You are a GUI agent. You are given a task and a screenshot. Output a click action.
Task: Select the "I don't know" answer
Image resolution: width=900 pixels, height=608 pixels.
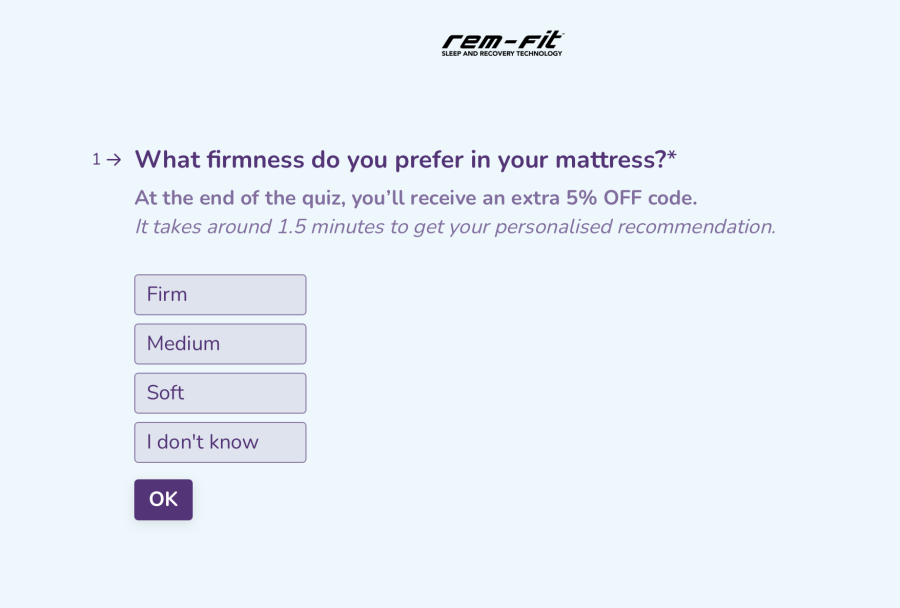[x=220, y=442]
